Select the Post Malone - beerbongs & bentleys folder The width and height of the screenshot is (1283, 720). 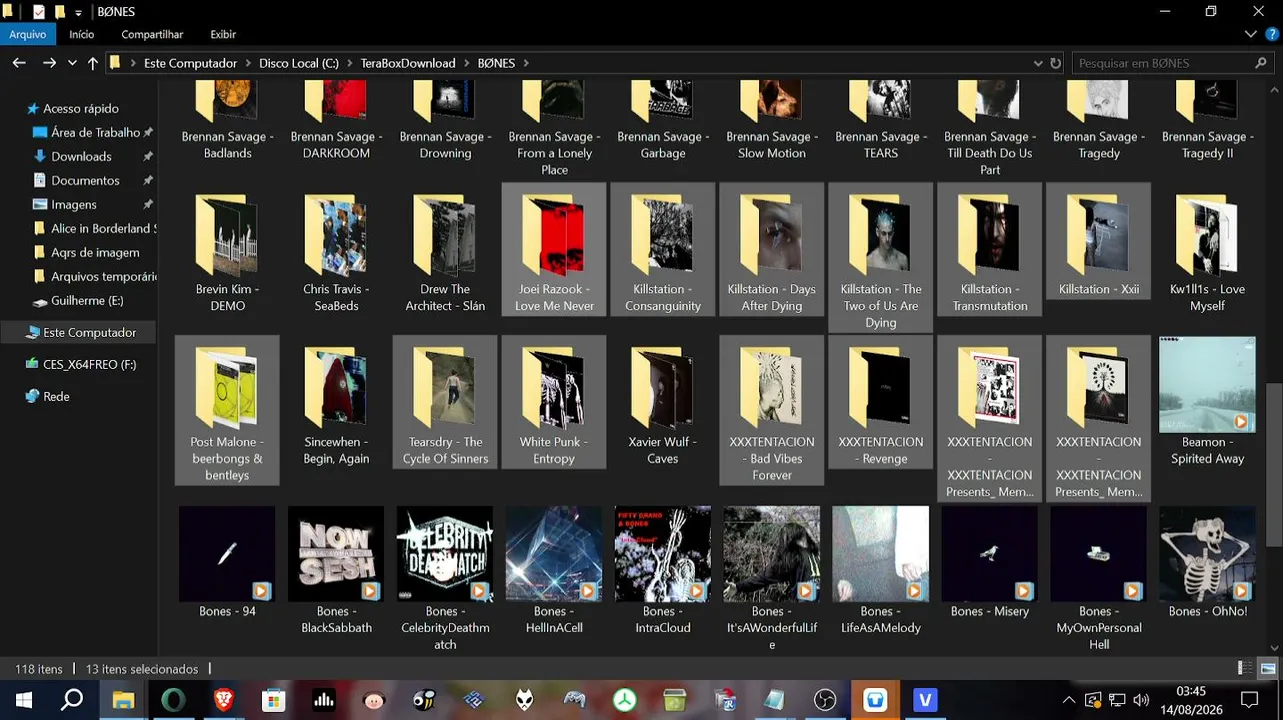[x=227, y=410]
